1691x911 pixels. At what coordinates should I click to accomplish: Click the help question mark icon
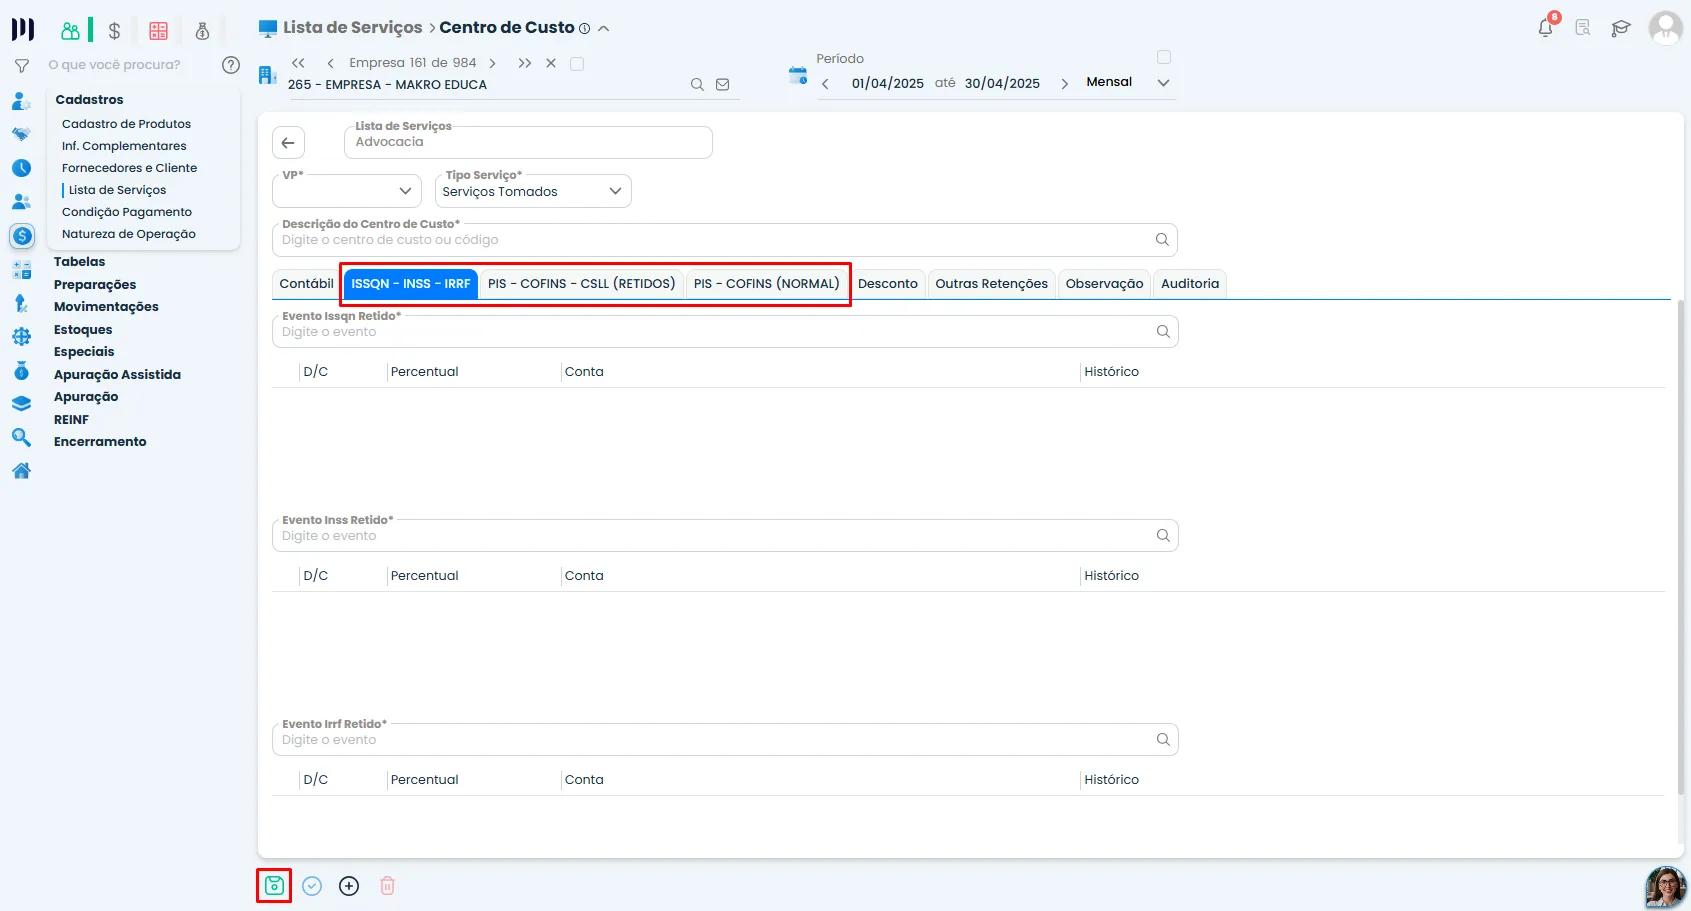point(231,65)
